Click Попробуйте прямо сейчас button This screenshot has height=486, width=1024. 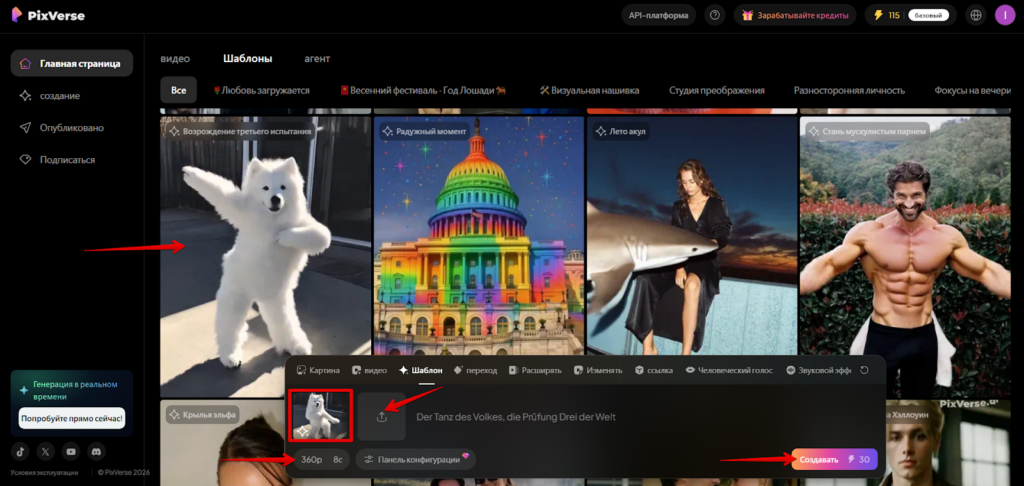pos(72,418)
